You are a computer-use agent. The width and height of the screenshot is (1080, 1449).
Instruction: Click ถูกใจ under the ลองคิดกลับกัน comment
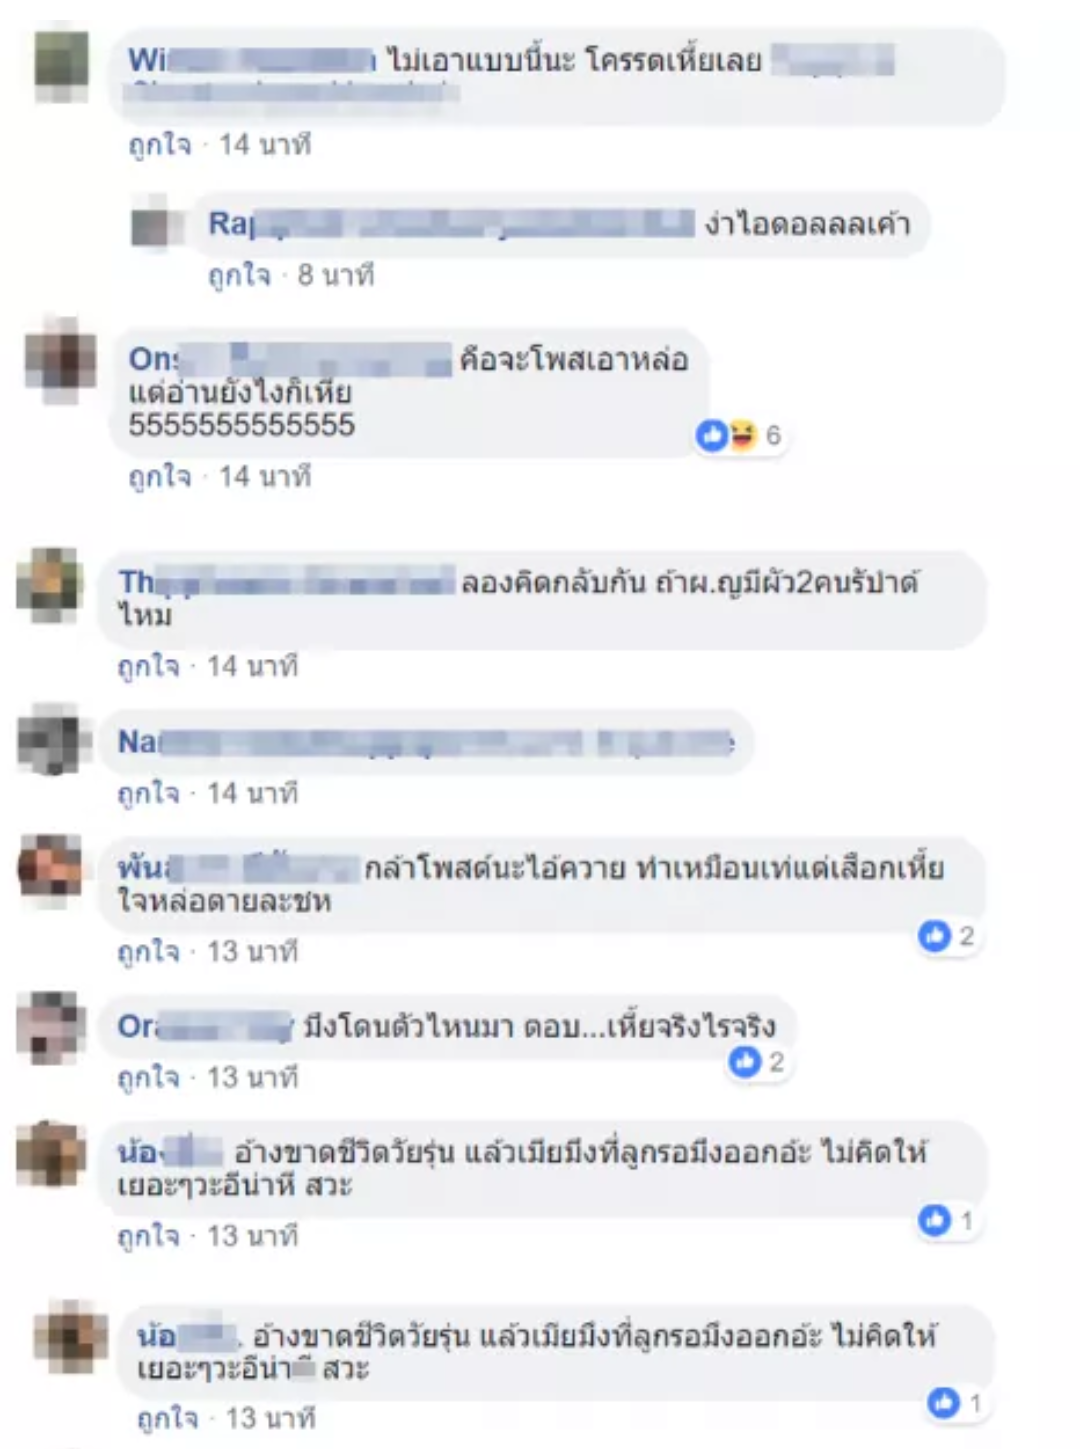148,666
